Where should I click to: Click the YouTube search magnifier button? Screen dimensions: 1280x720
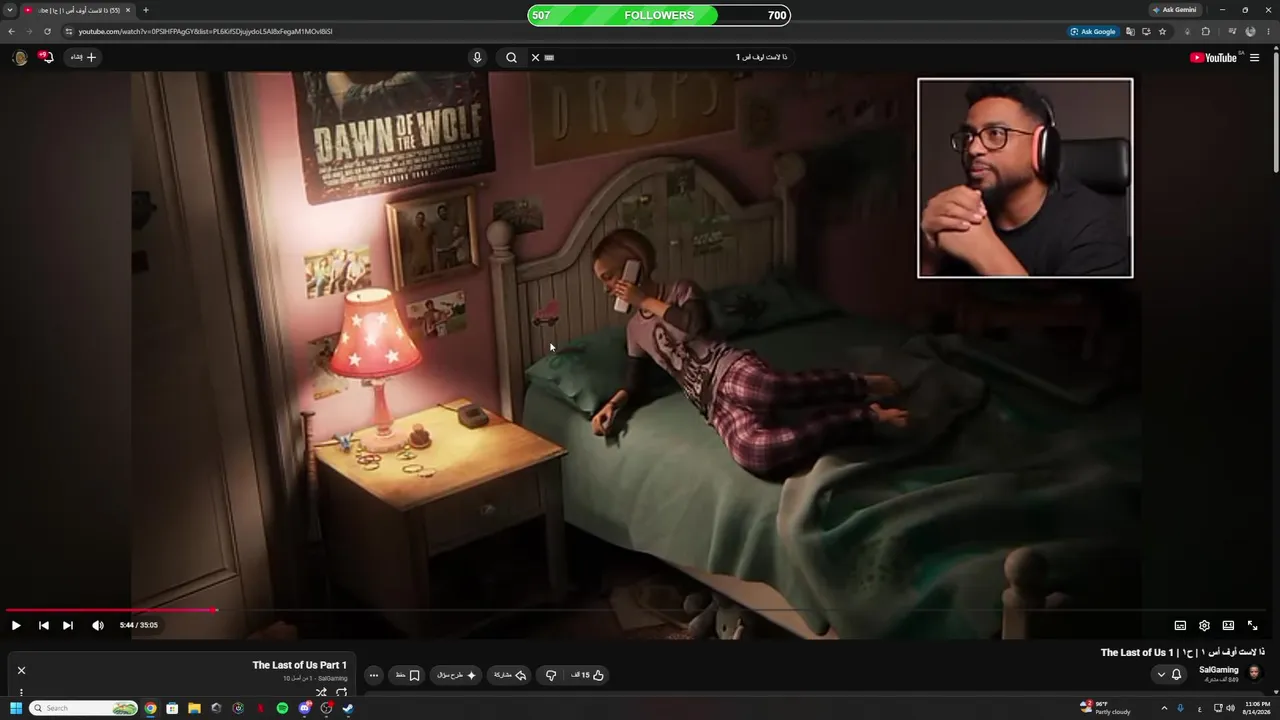point(511,57)
